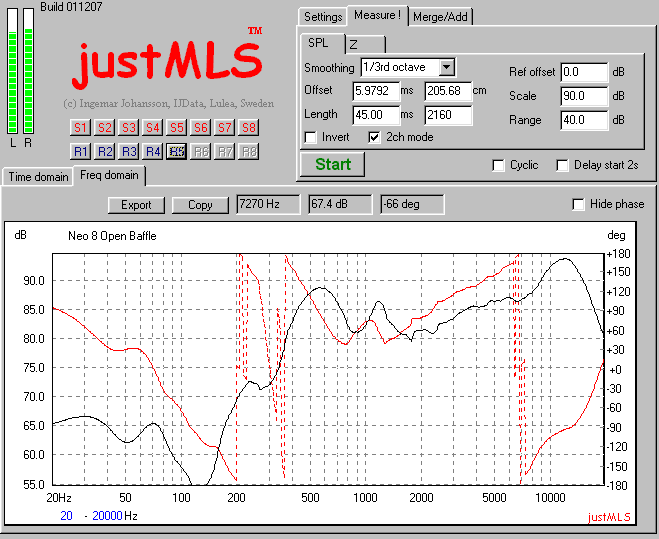Start the measurement with Start button

332,164
